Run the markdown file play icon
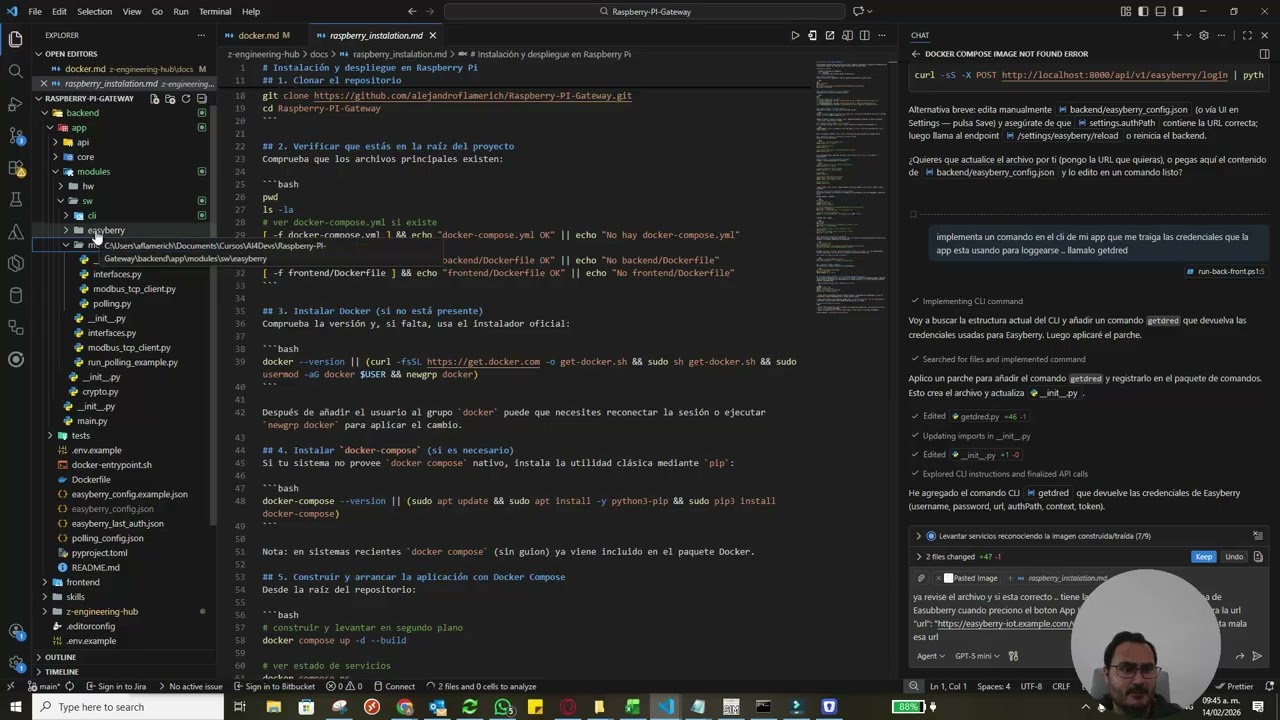The image size is (1280, 720). click(795, 35)
